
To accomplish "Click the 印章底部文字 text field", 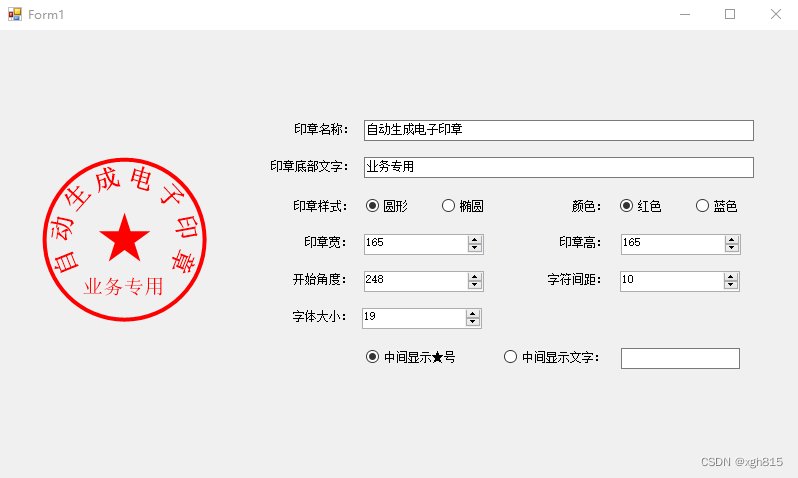I will point(558,167).
